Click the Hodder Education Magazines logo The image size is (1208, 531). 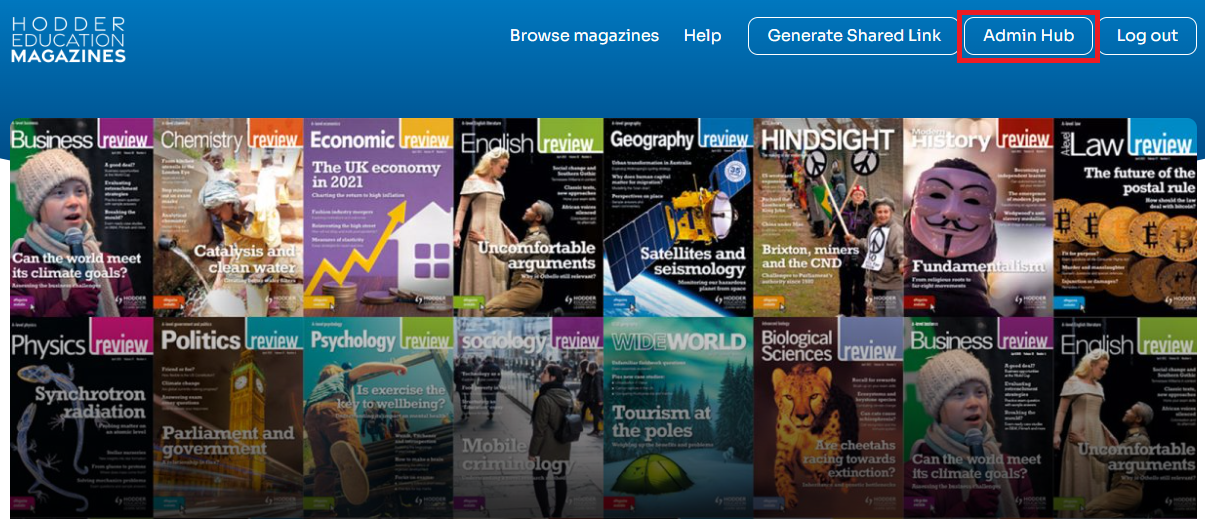click(x=68, y=39)
